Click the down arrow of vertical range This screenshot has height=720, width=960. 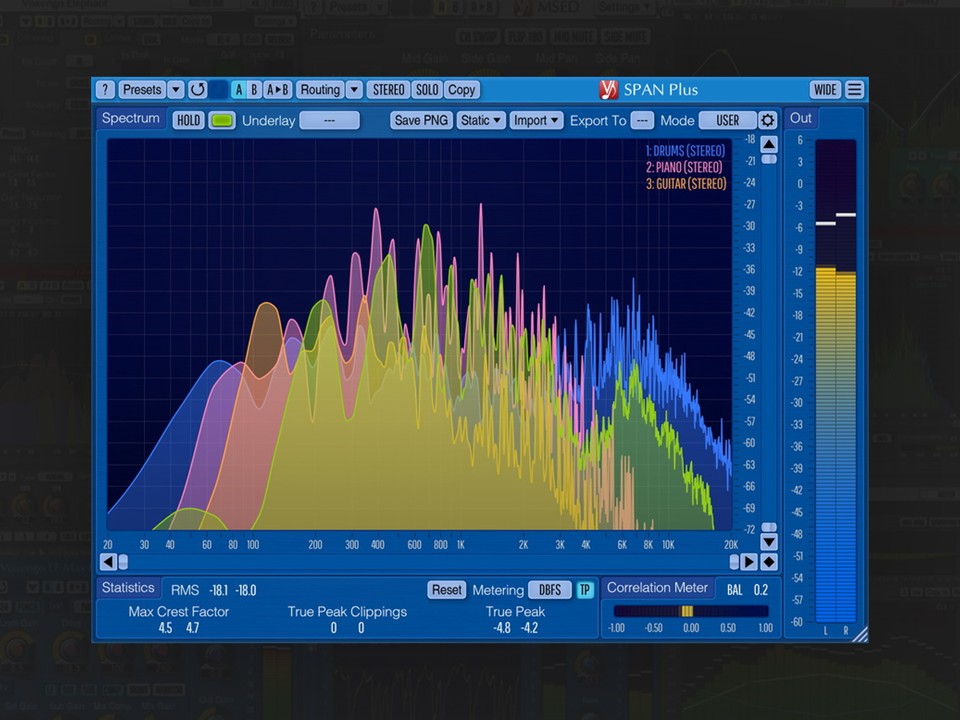[769, 542]
